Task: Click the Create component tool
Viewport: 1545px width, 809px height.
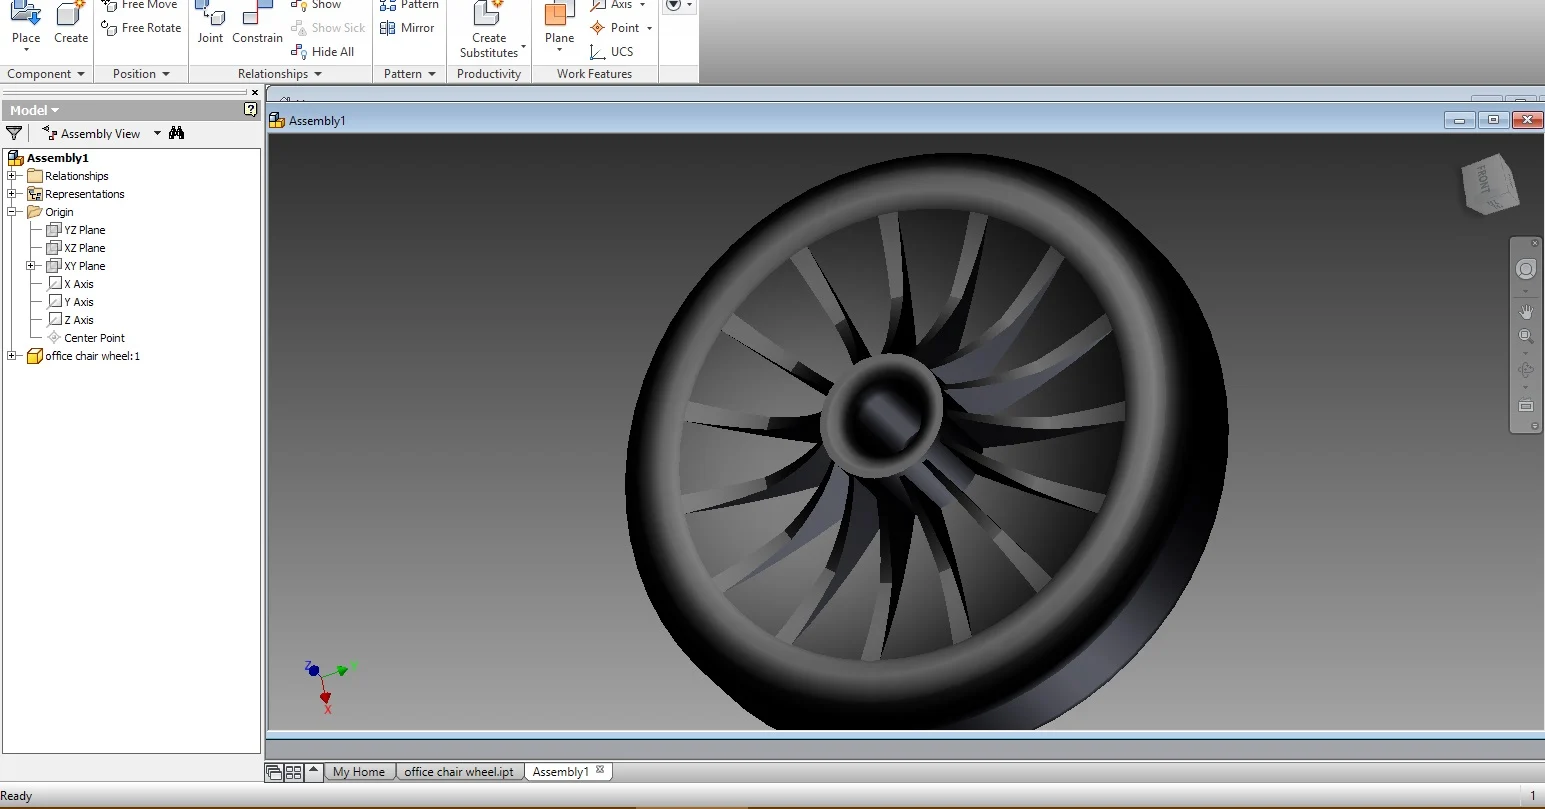Action: pos(71,24)
